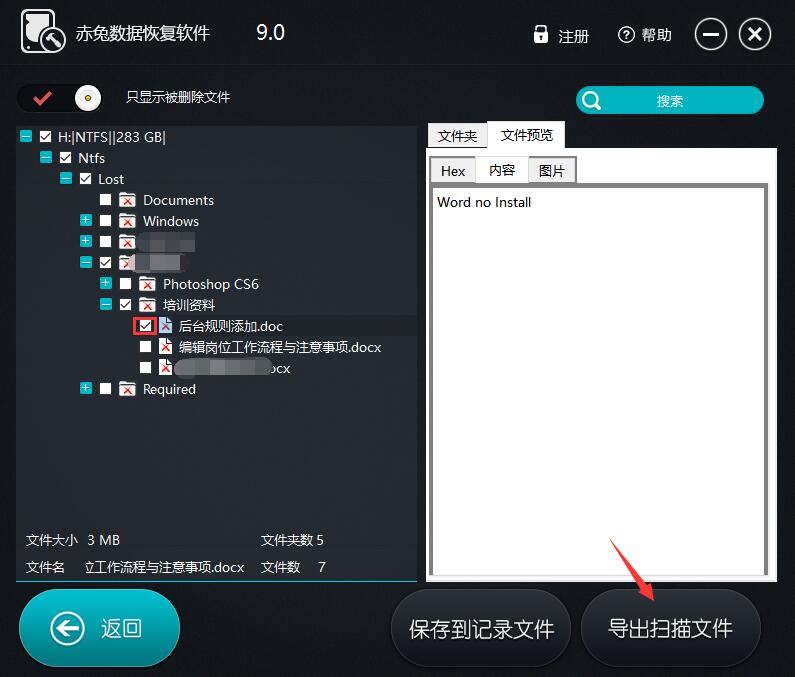The height and width of the screenshot is (677, 795).
Task: Open help via the question mark icon
Action: [627, 35]
